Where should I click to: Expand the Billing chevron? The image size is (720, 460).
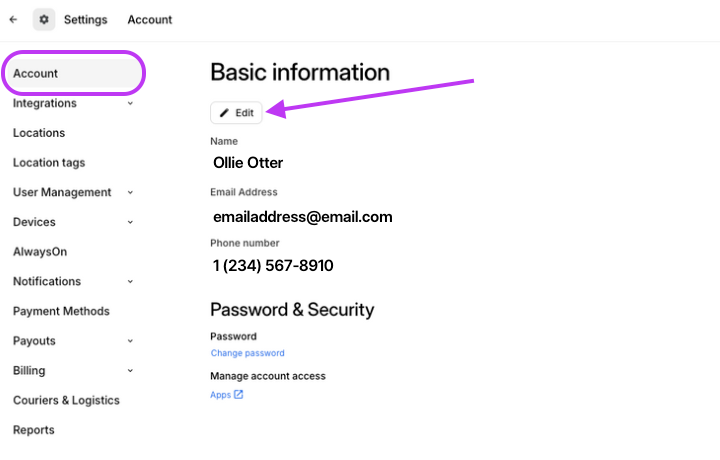(x=131, y=371)
